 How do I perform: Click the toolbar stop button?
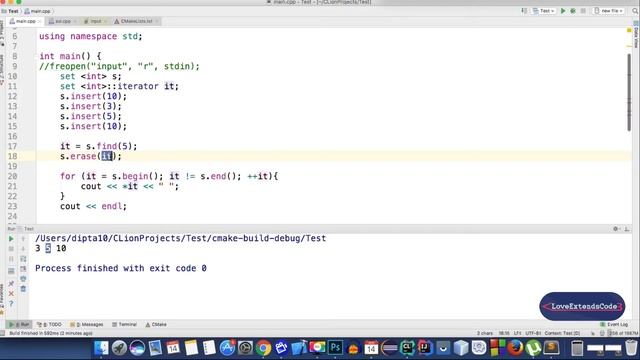pyautogui.click(x=583, y=11)
